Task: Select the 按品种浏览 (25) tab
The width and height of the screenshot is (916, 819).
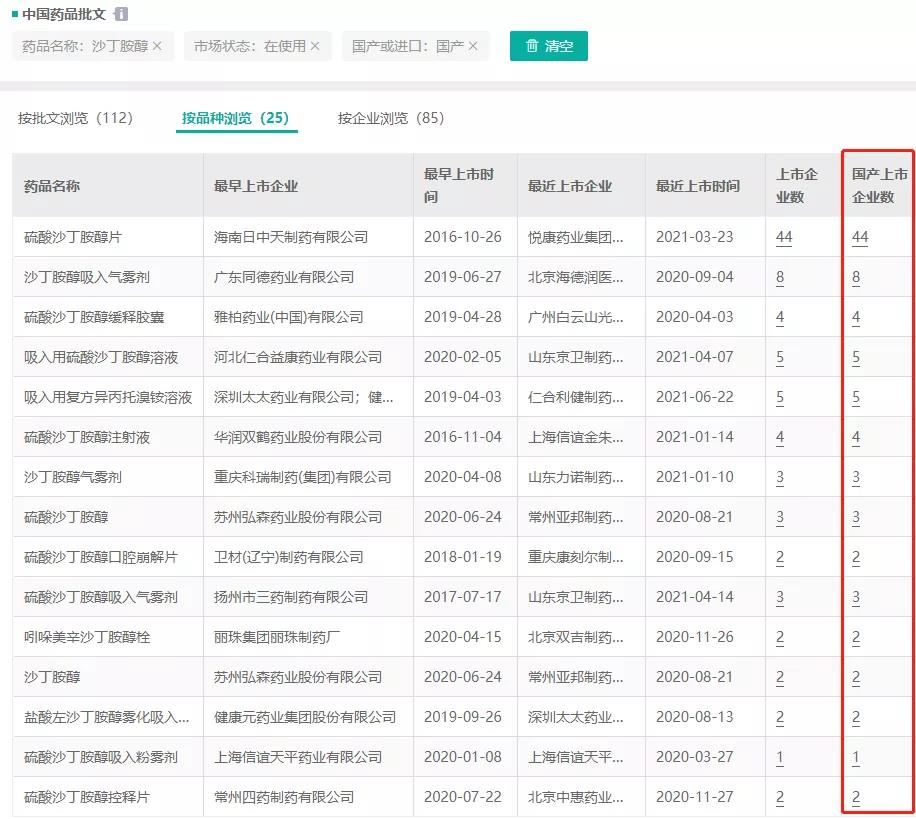Action: [235, 118]
